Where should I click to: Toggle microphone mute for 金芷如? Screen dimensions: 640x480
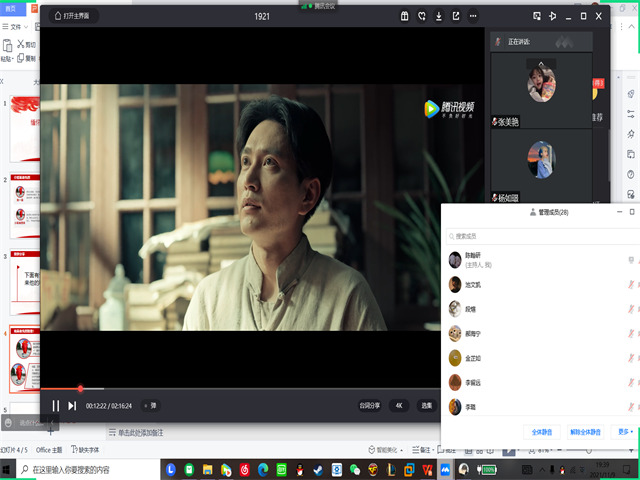coord(631,357)
